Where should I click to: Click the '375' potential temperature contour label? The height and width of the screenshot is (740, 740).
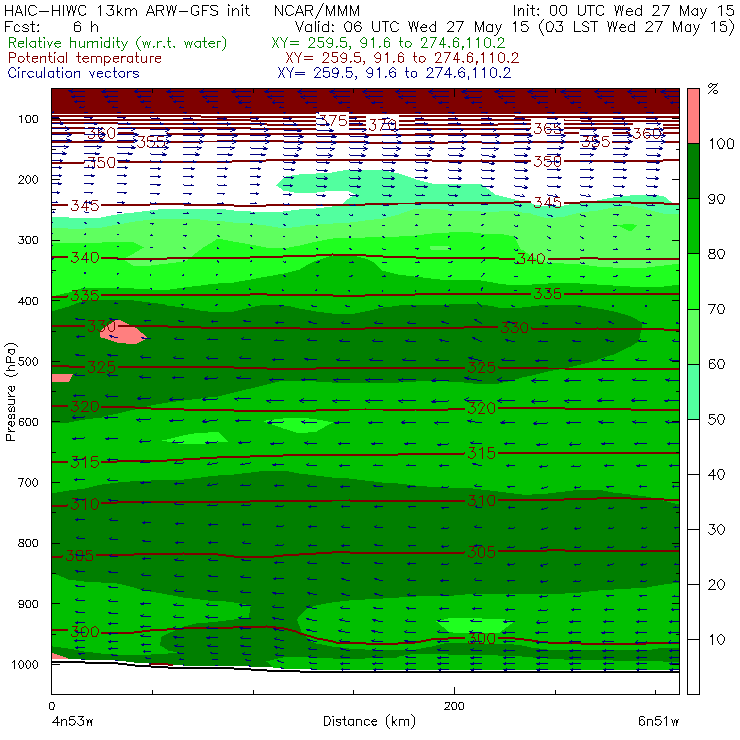tap(333, 120)
